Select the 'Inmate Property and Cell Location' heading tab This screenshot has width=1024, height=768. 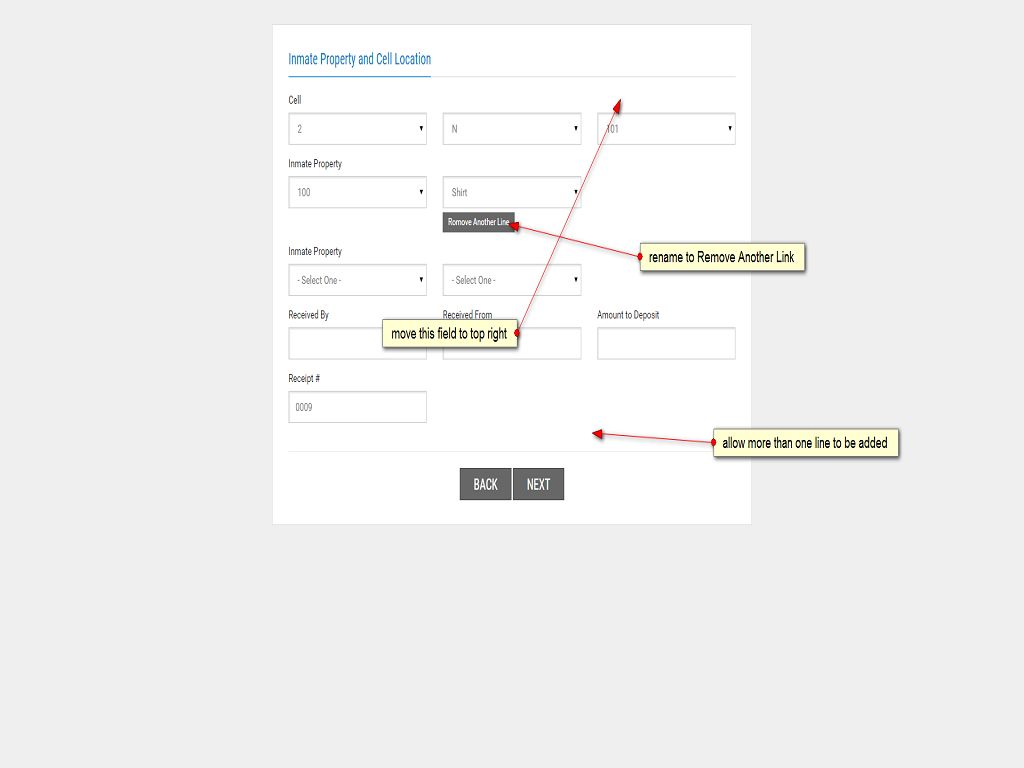(x=359, y=59)
